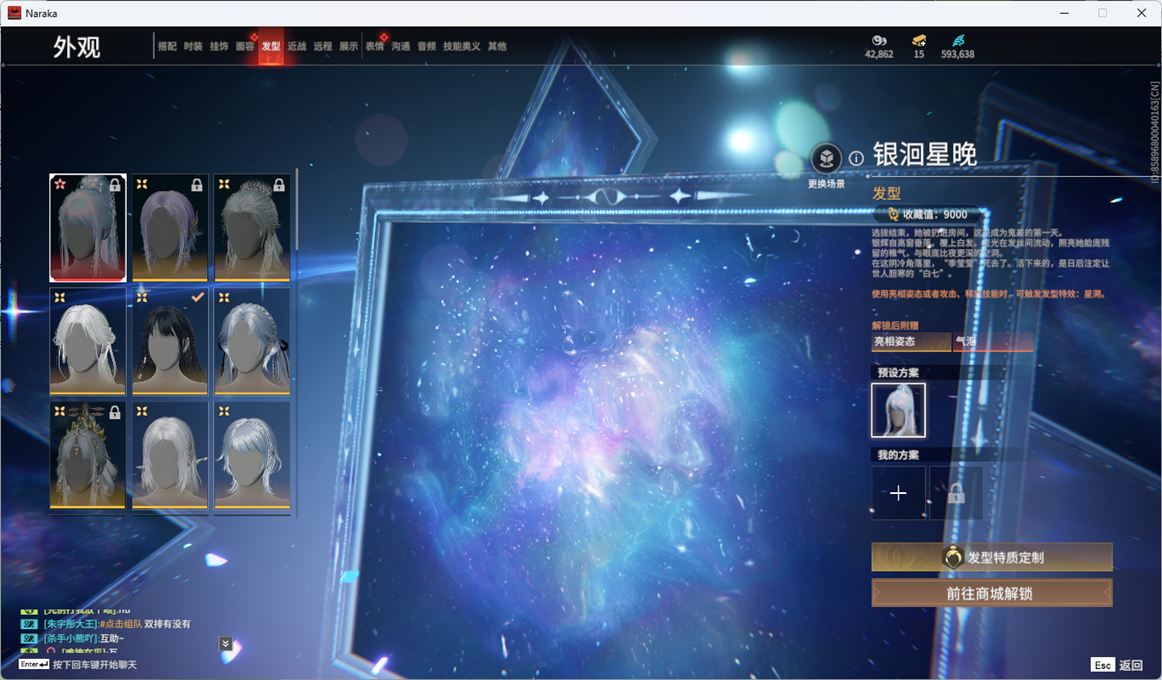The image size is (1162, 680).
Task: Click the 亮相姿态 unlock bonus item
Action: click(911, 341)
